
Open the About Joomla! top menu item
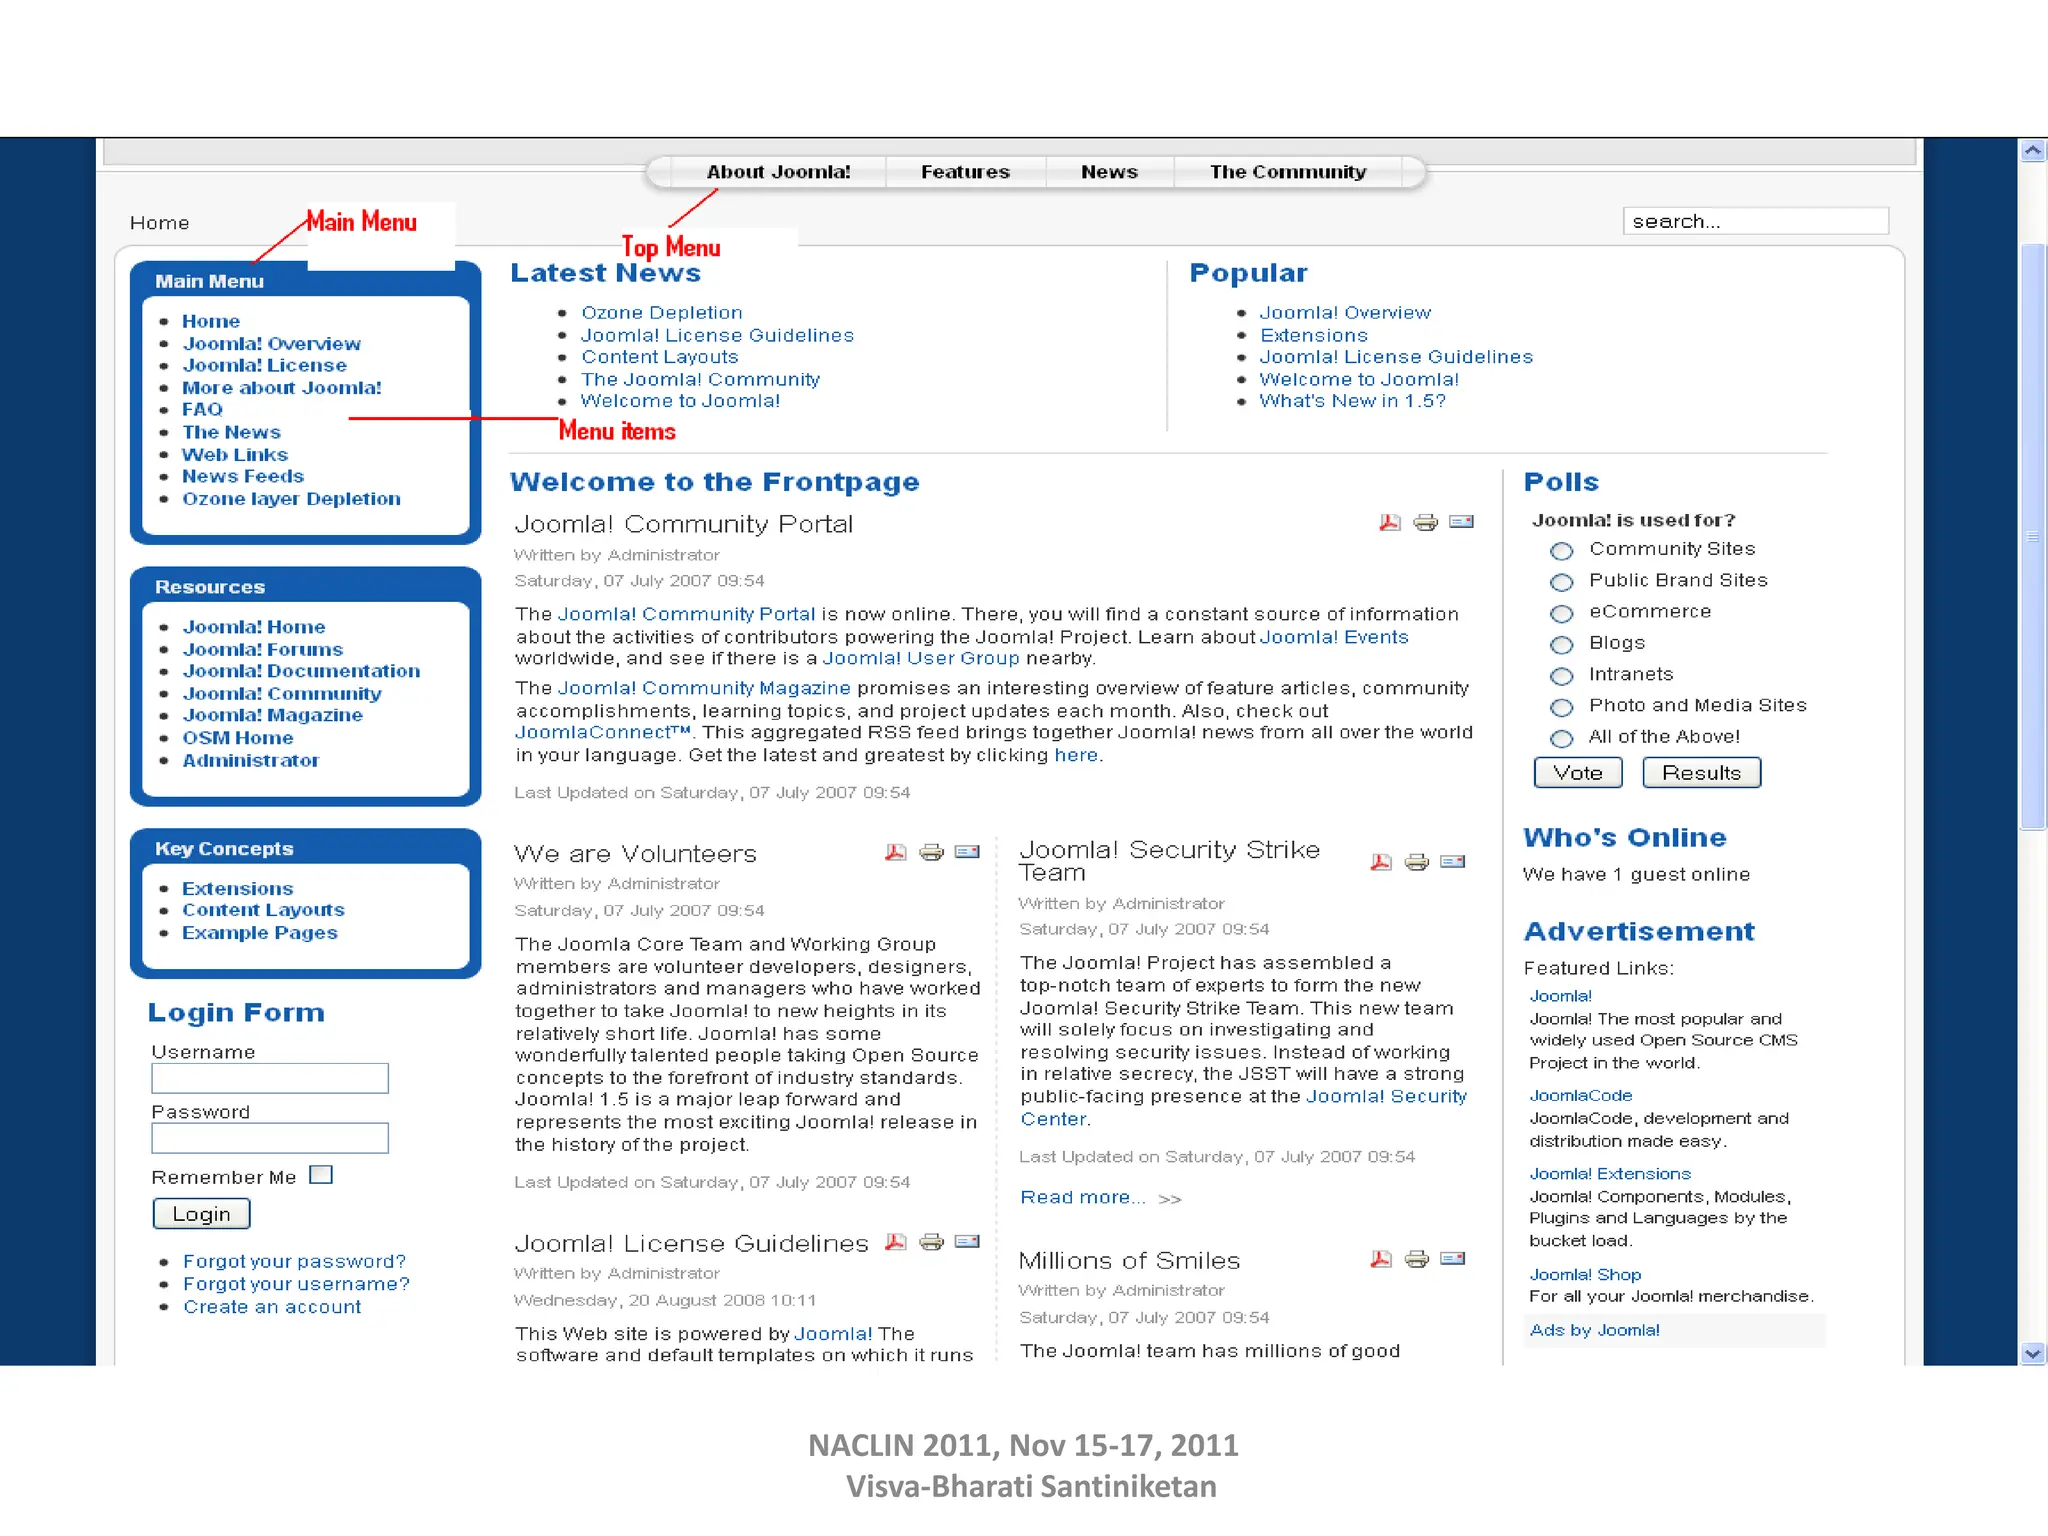[778, 172]
